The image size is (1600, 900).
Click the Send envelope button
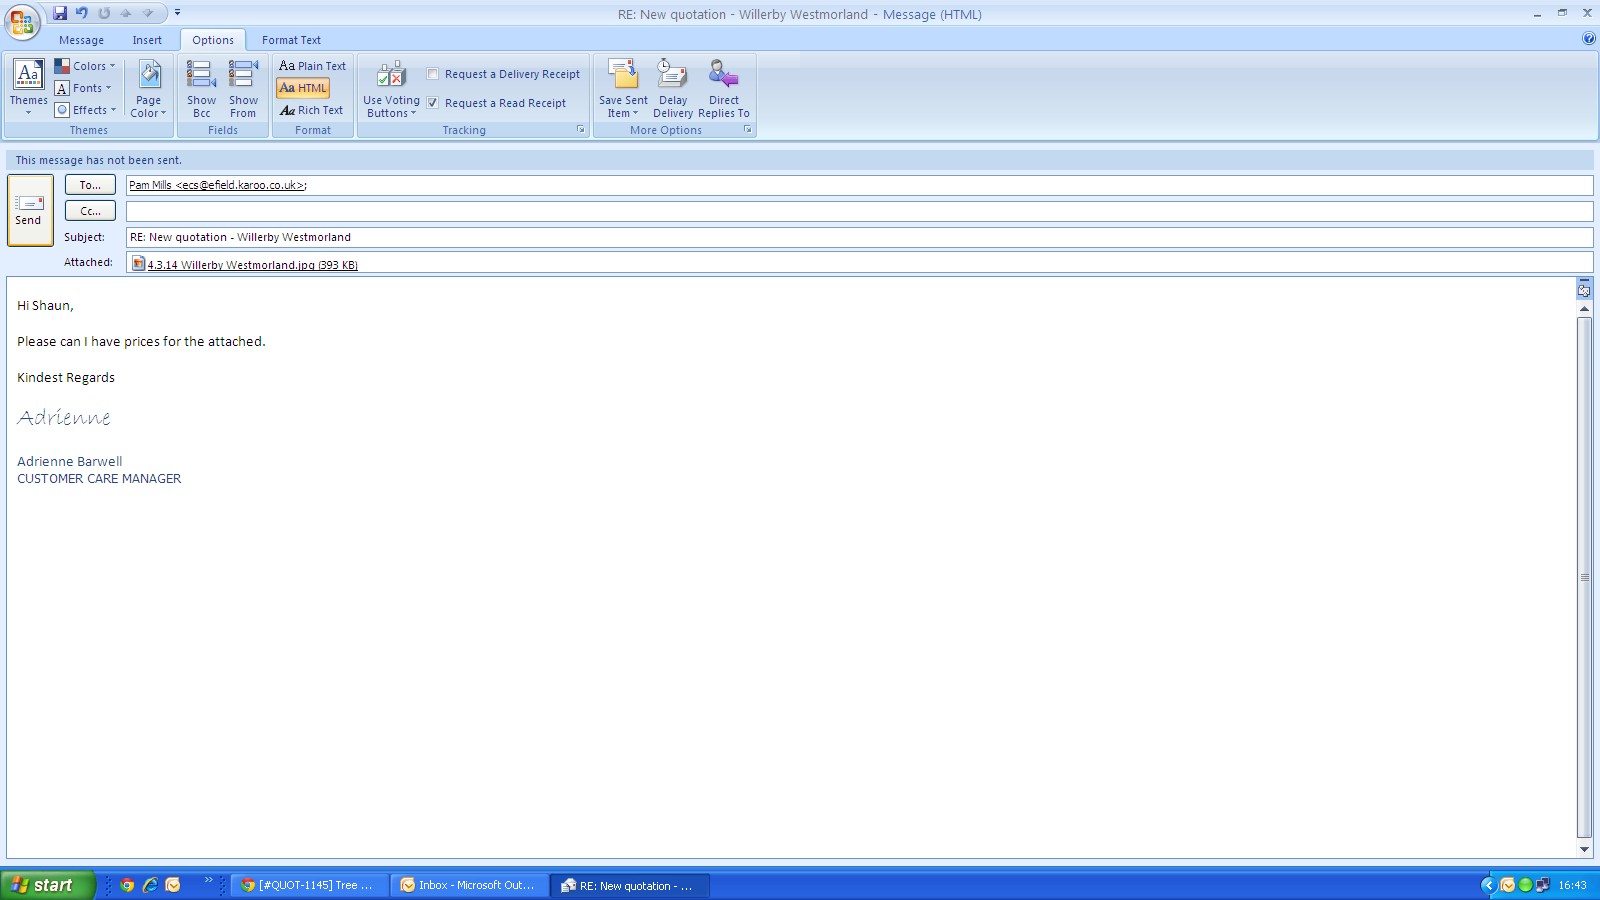[29, 210]
